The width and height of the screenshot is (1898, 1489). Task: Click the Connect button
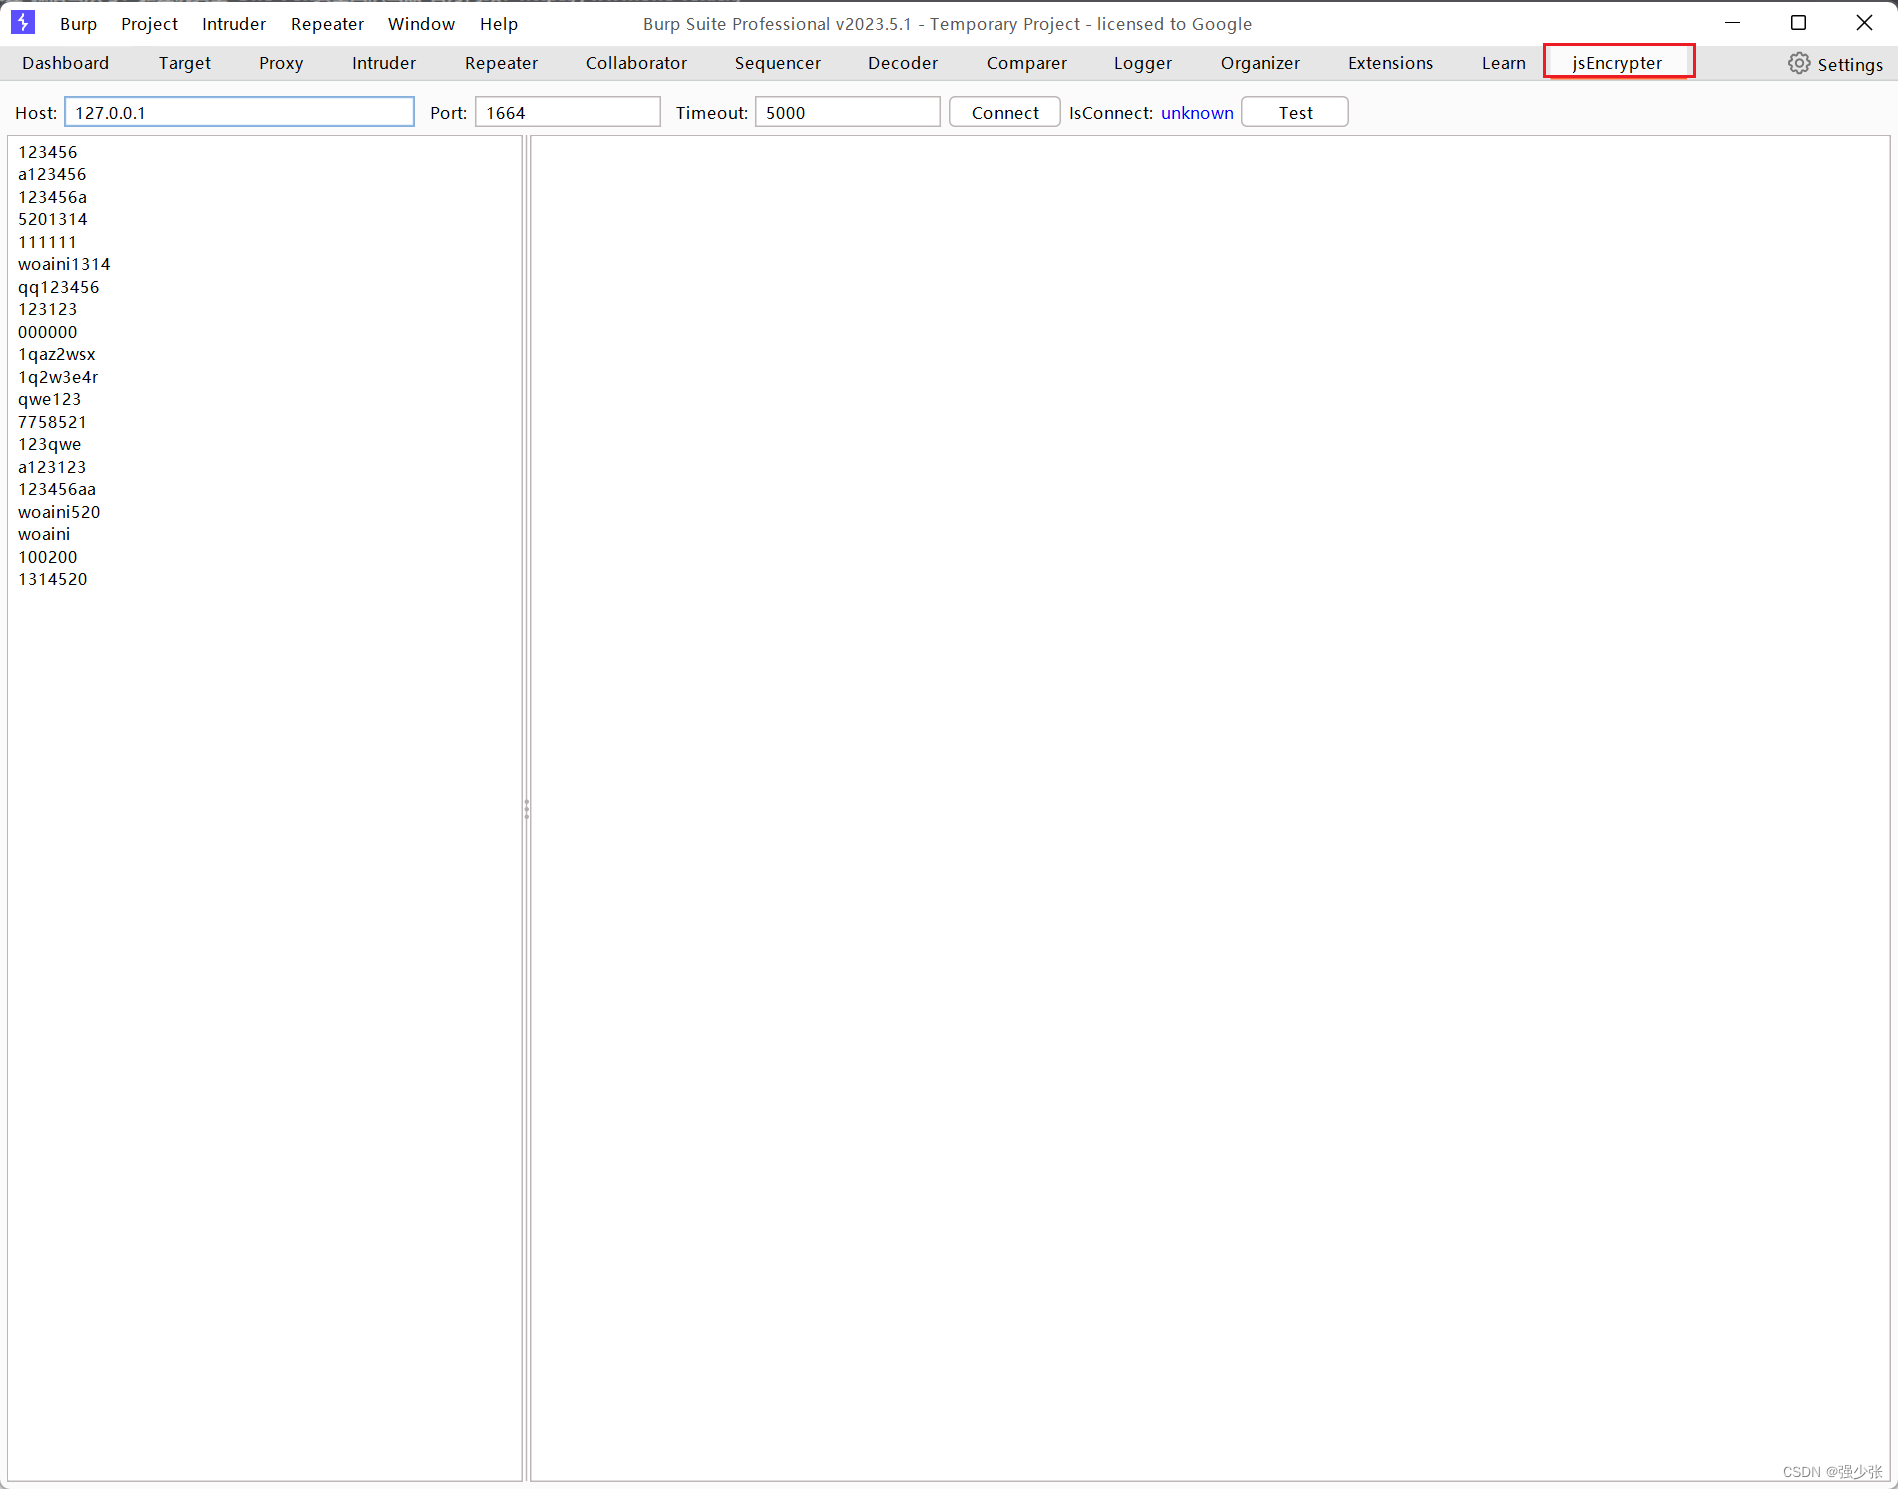click(x=1005, y=112)
